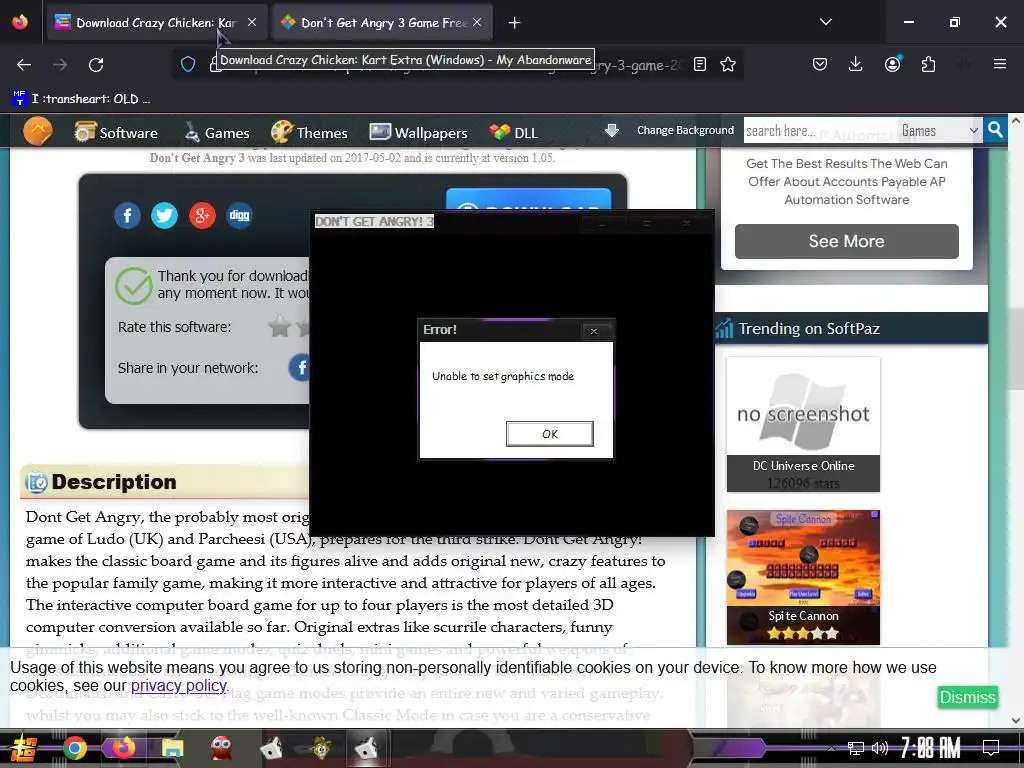
Task: Open the Firefox hamburger application menu
Action: tap(999, 64)
